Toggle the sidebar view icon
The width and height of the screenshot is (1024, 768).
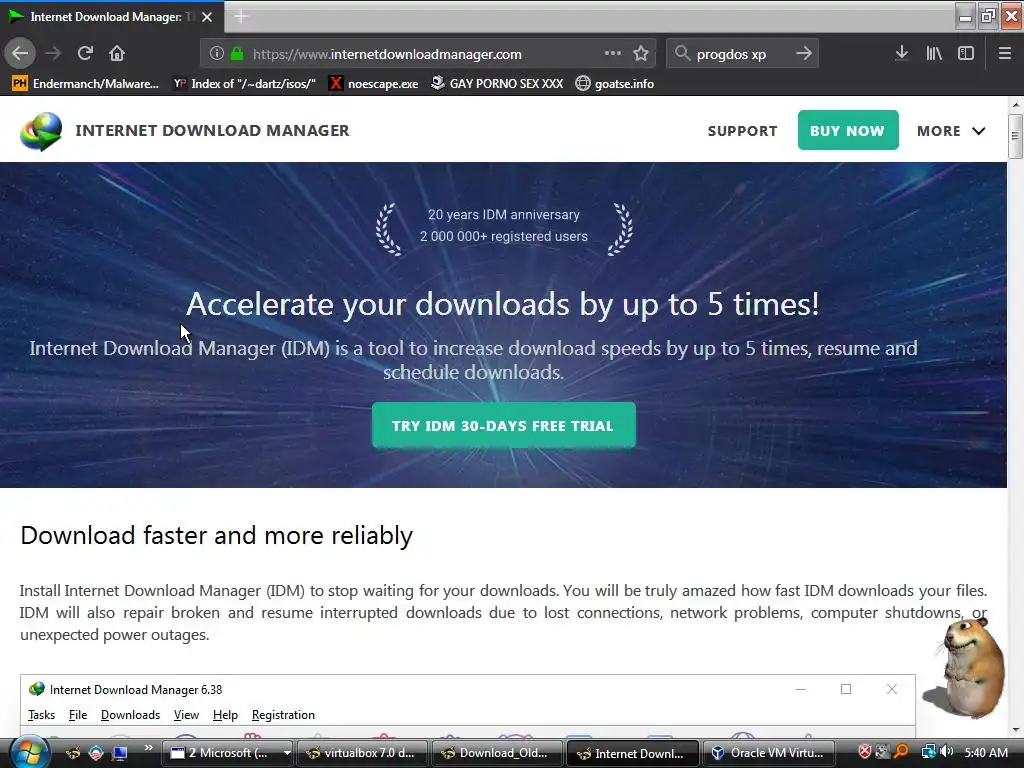pos(966,54)
